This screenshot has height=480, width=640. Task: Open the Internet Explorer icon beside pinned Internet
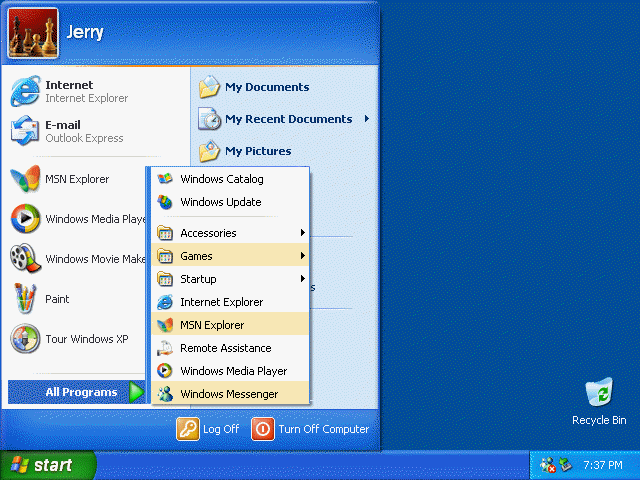click(x=25, y=91)
